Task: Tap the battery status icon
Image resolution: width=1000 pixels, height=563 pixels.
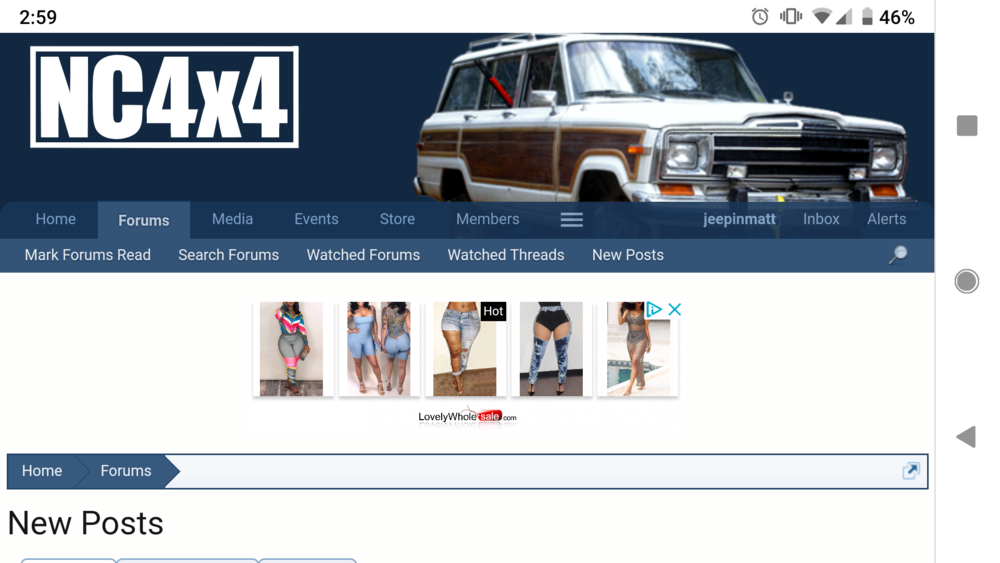Action: [x=867, y=17]
